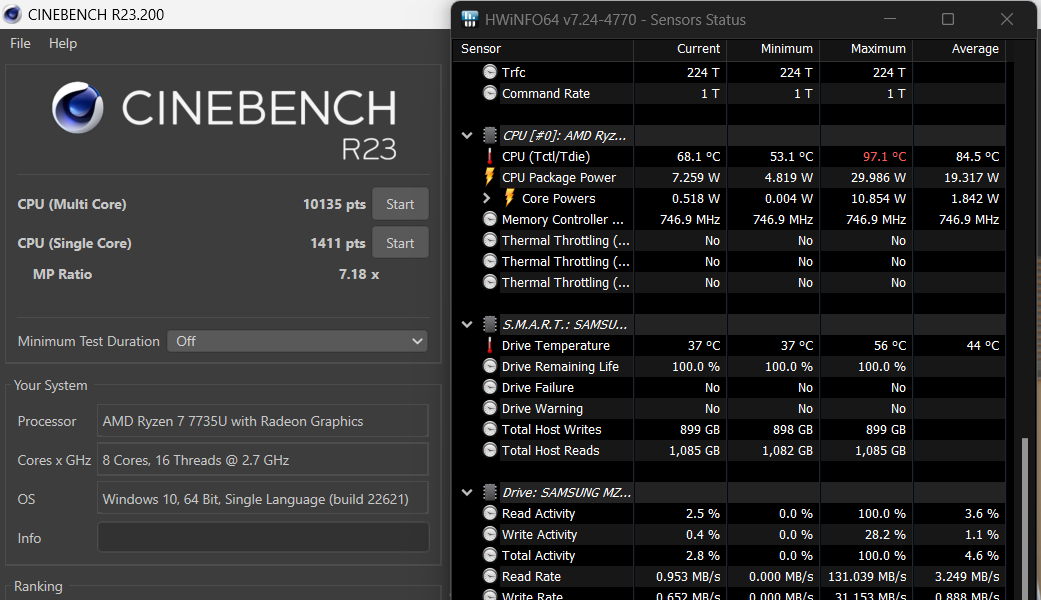Click the Read Rate sensor icon
The image size is (1041, 600).
click(x=490, y=576)
